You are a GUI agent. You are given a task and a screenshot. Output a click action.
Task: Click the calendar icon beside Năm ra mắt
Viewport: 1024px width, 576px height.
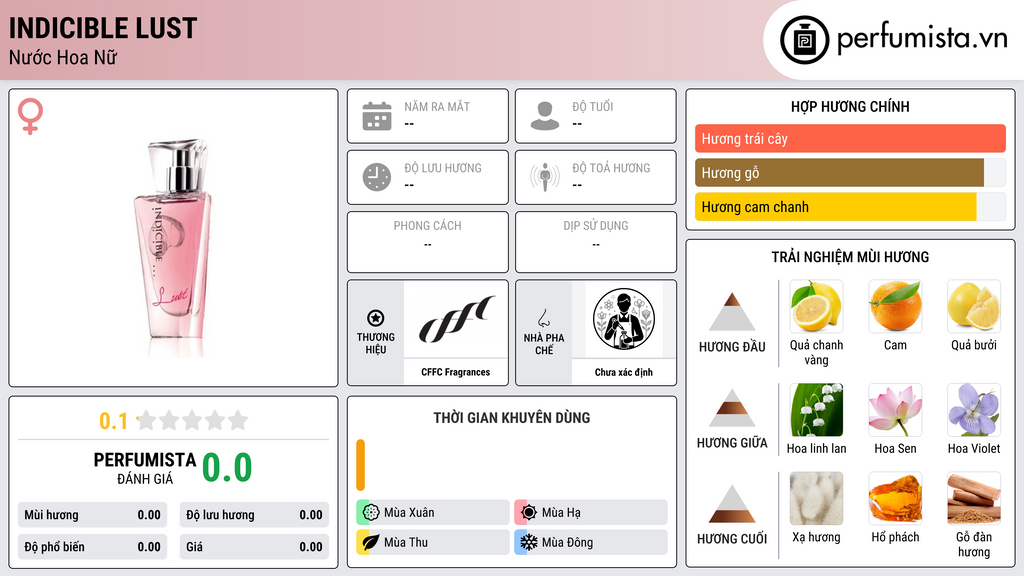point(377,116)
